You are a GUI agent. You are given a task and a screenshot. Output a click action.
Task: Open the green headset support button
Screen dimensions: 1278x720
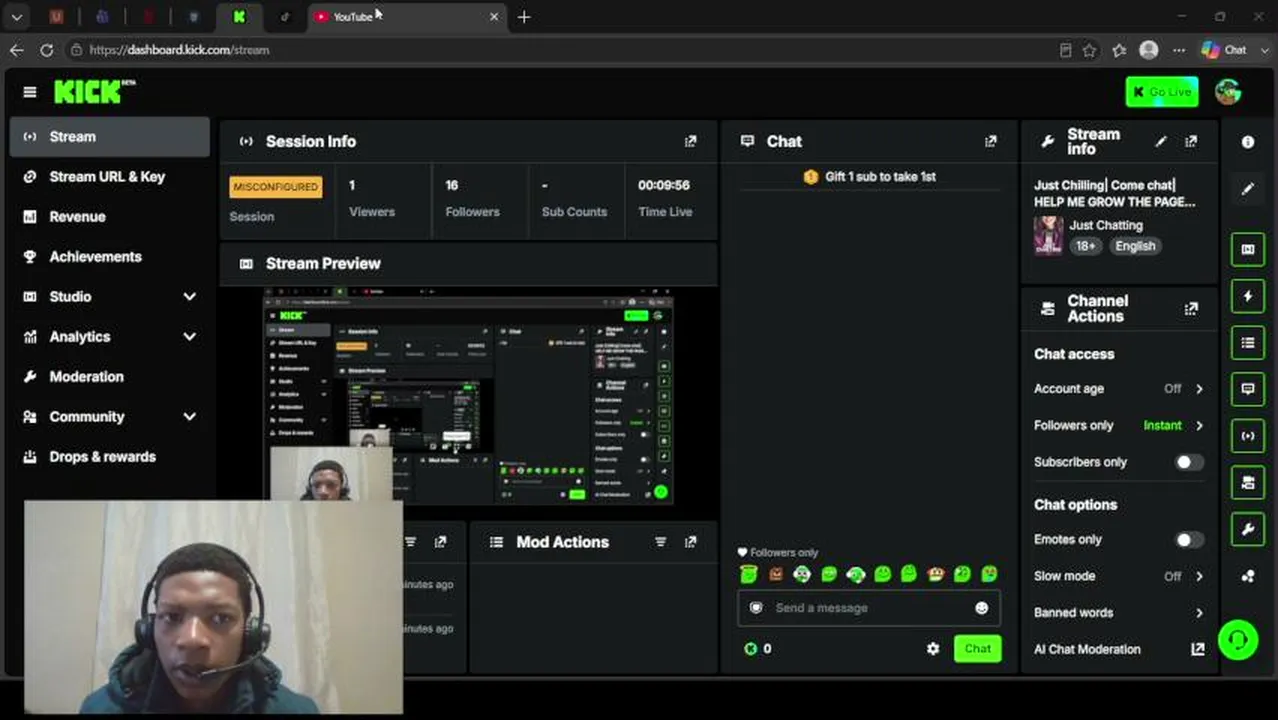pos(1238,640)
